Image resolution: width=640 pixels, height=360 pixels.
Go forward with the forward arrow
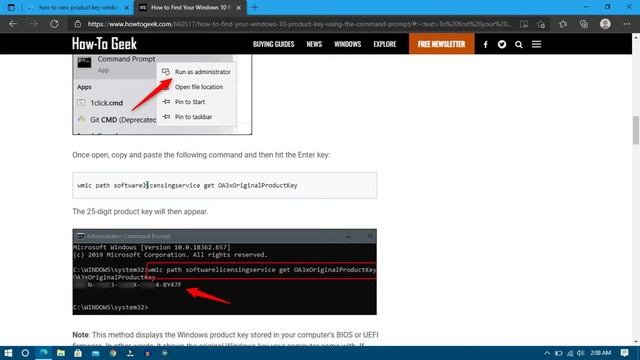coord(33,24)
